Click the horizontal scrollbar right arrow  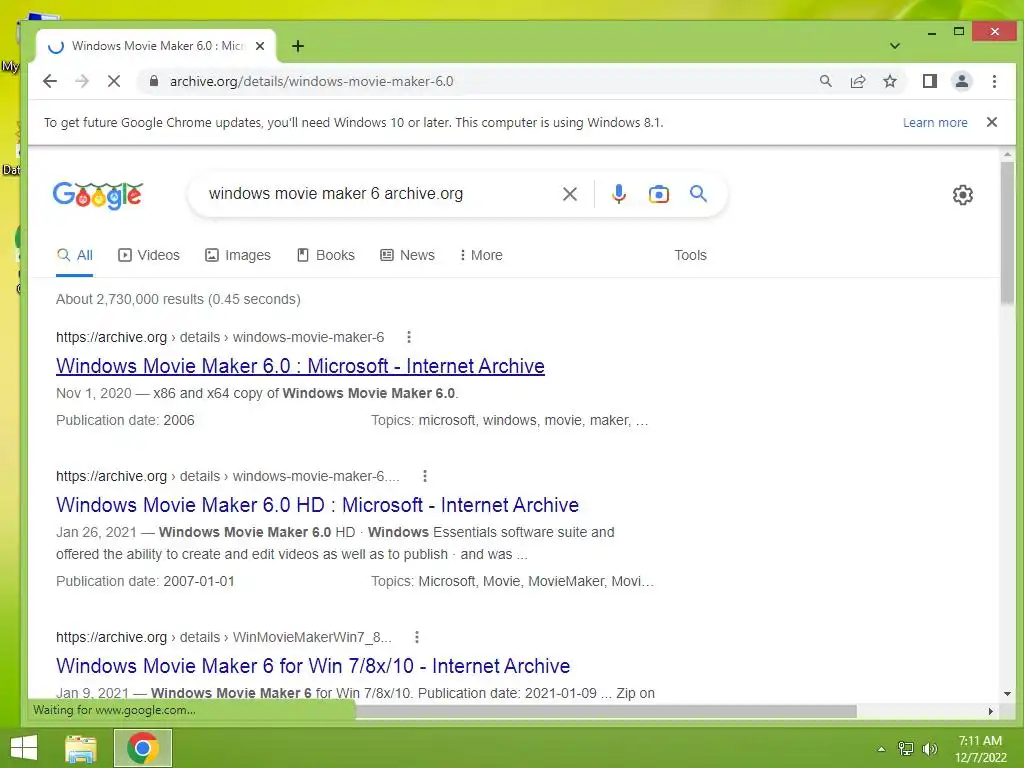[x=990, y=711]
